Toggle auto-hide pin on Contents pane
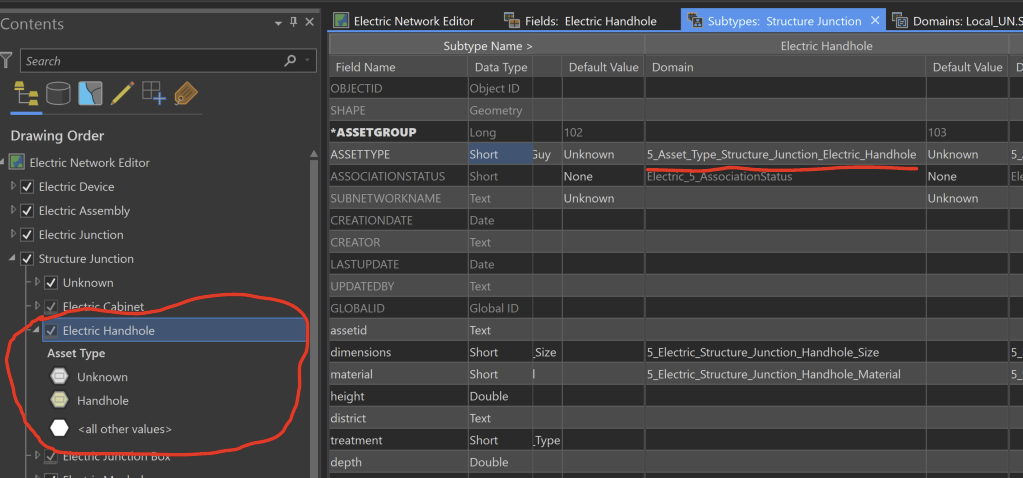 [294, 23]
